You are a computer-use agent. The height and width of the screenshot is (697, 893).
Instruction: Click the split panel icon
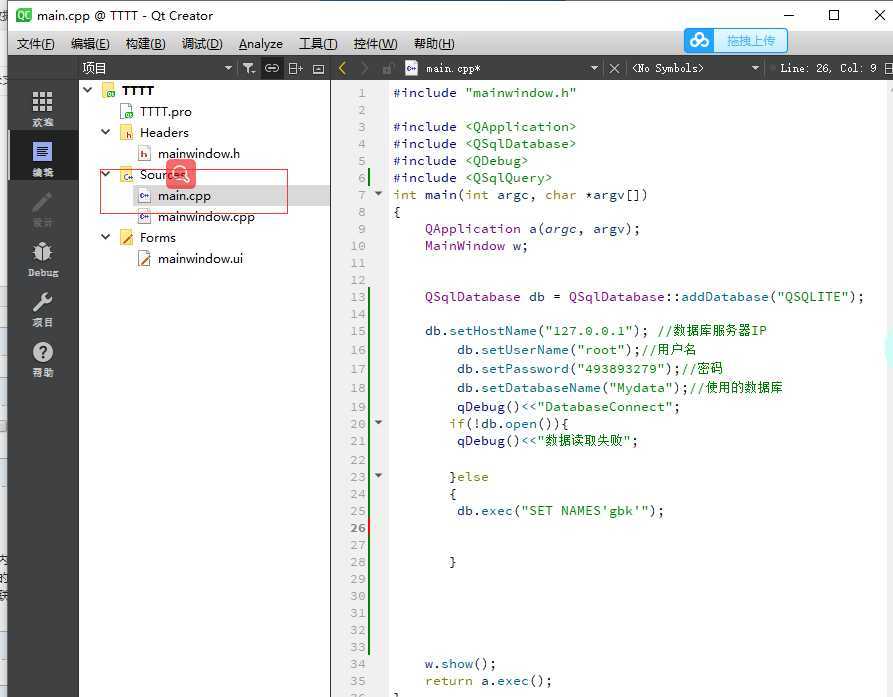pos(295,68)
